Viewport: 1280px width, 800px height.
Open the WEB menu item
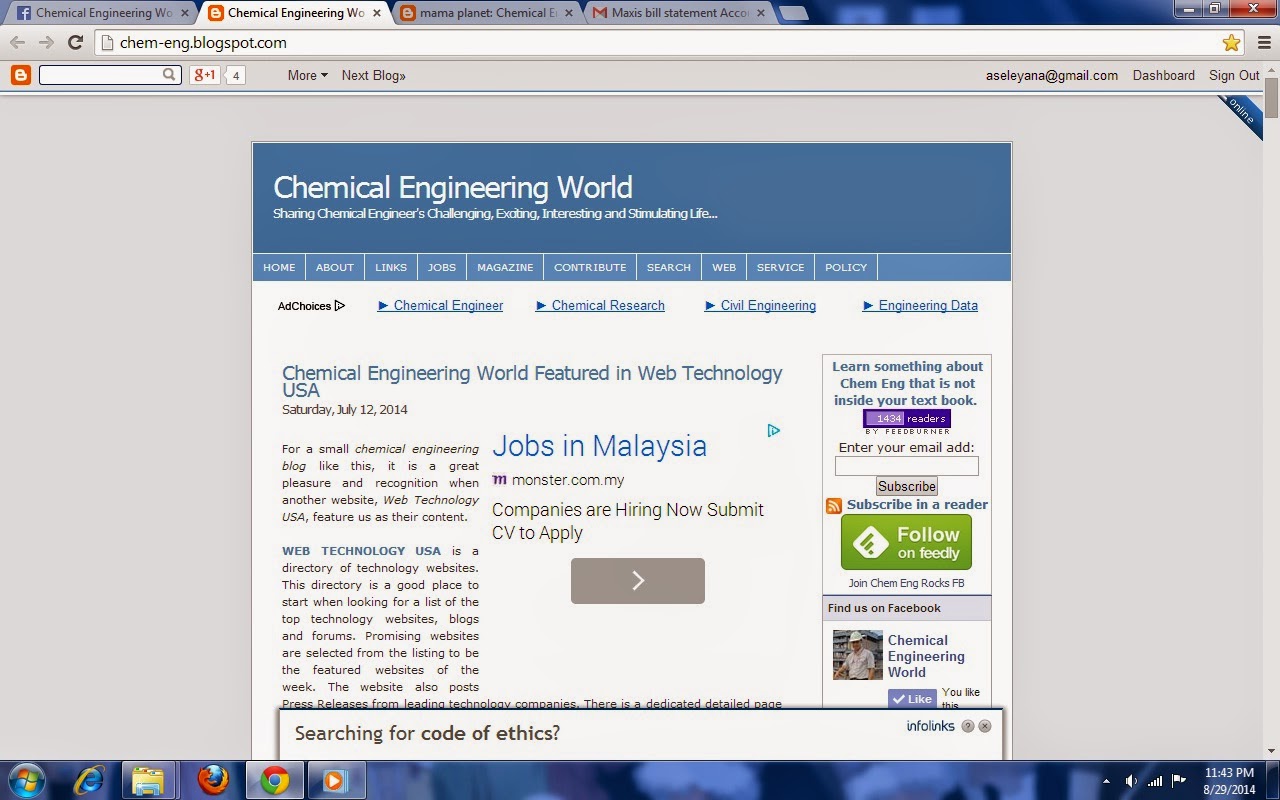724,267
